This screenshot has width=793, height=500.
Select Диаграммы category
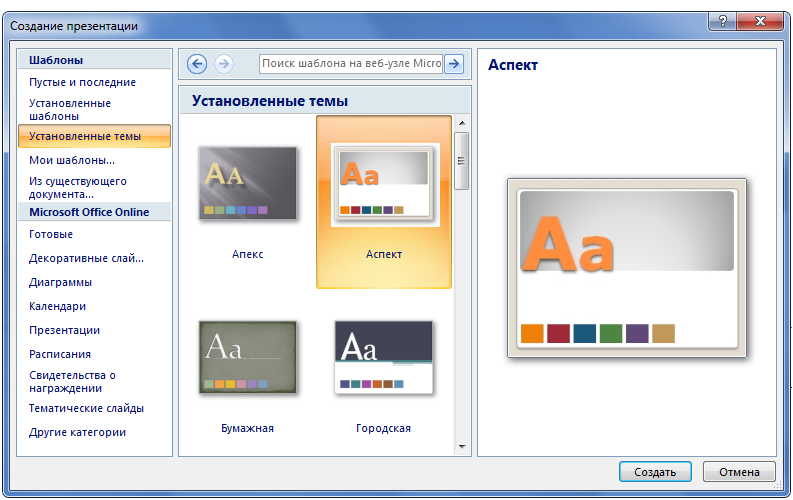(x=60, y=282)
